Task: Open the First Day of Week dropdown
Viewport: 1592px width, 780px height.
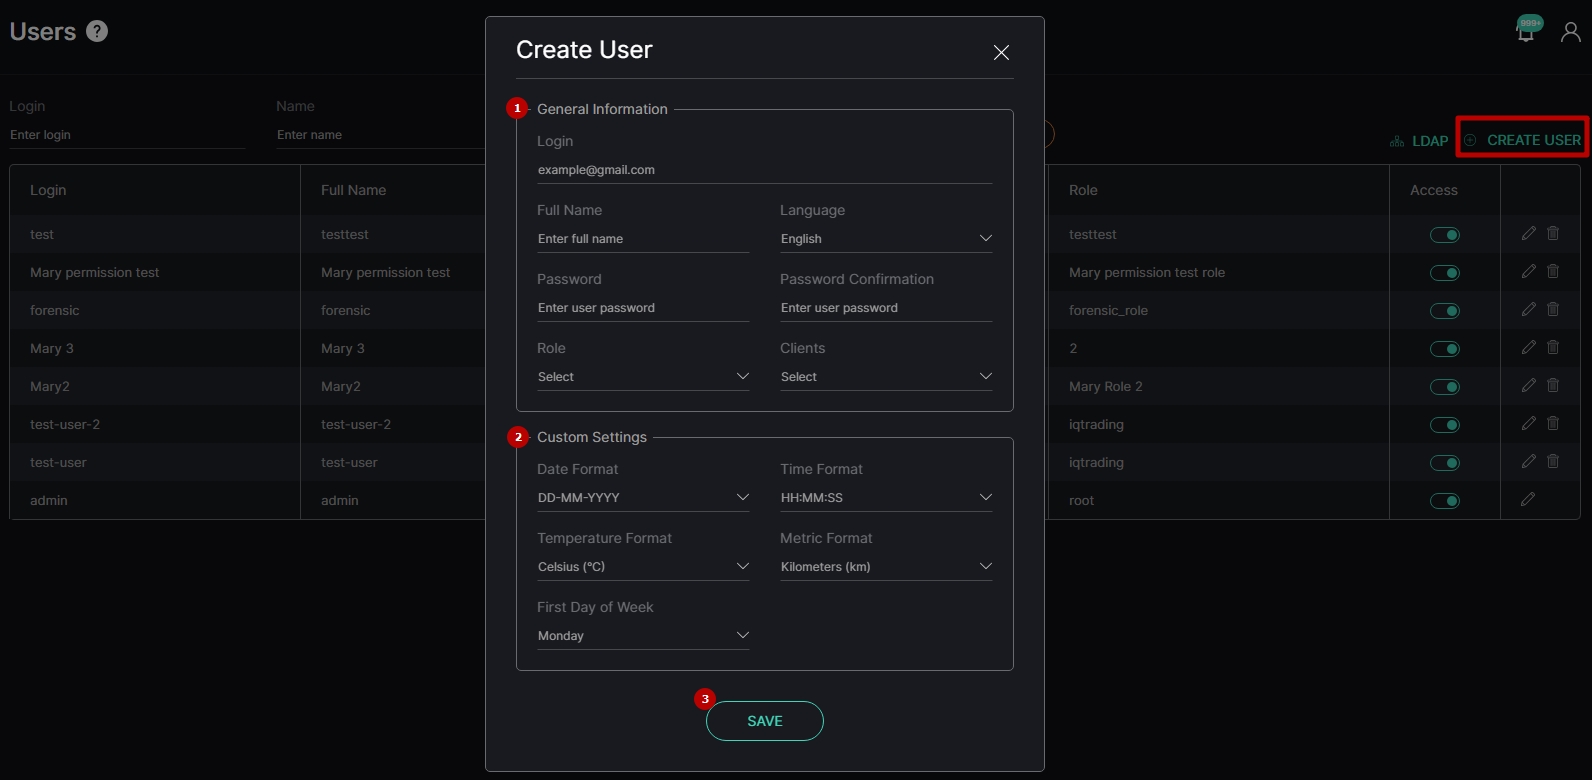Action: point(643,636)
